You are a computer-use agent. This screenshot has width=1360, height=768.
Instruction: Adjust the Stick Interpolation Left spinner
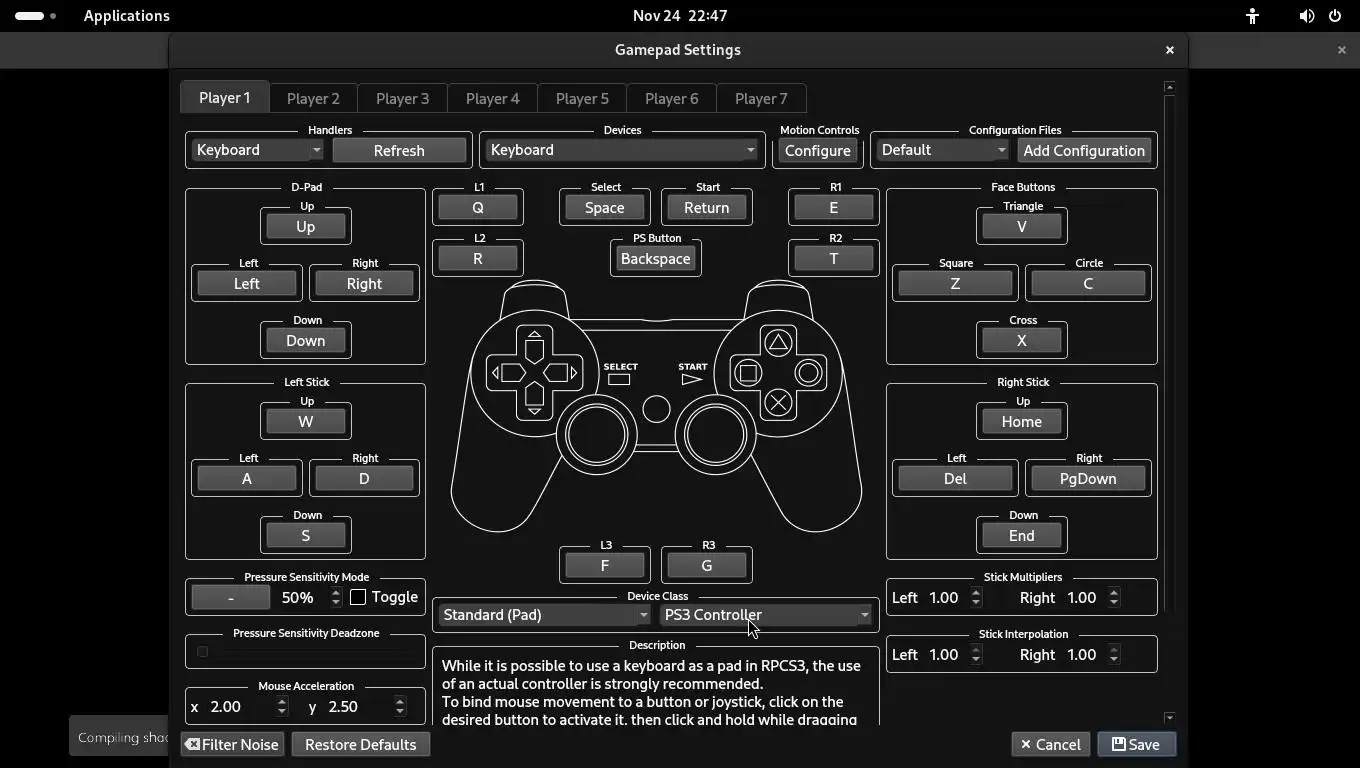(x=954, y=655)
